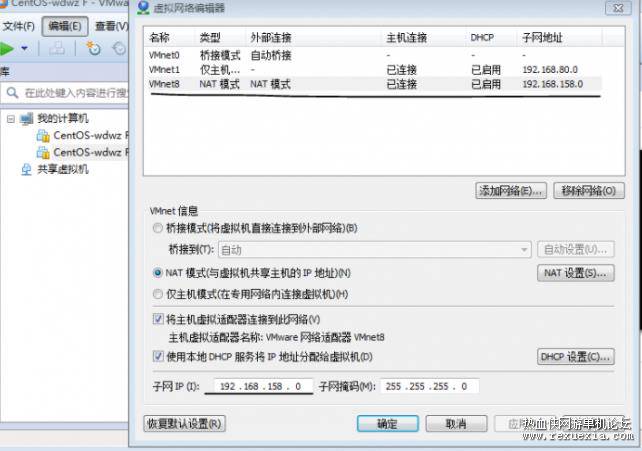The width and height of the screenshot is (642, 451).
Task: Toggle 使用本地 DHCP 服务 checkbox
Action: (x=158, y=356)
